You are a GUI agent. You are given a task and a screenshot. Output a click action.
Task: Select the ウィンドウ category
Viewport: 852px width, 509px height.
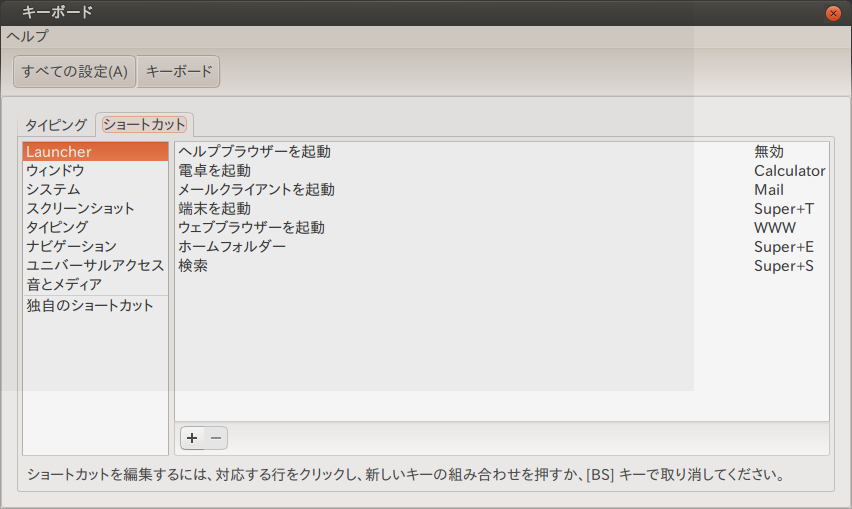96,171
